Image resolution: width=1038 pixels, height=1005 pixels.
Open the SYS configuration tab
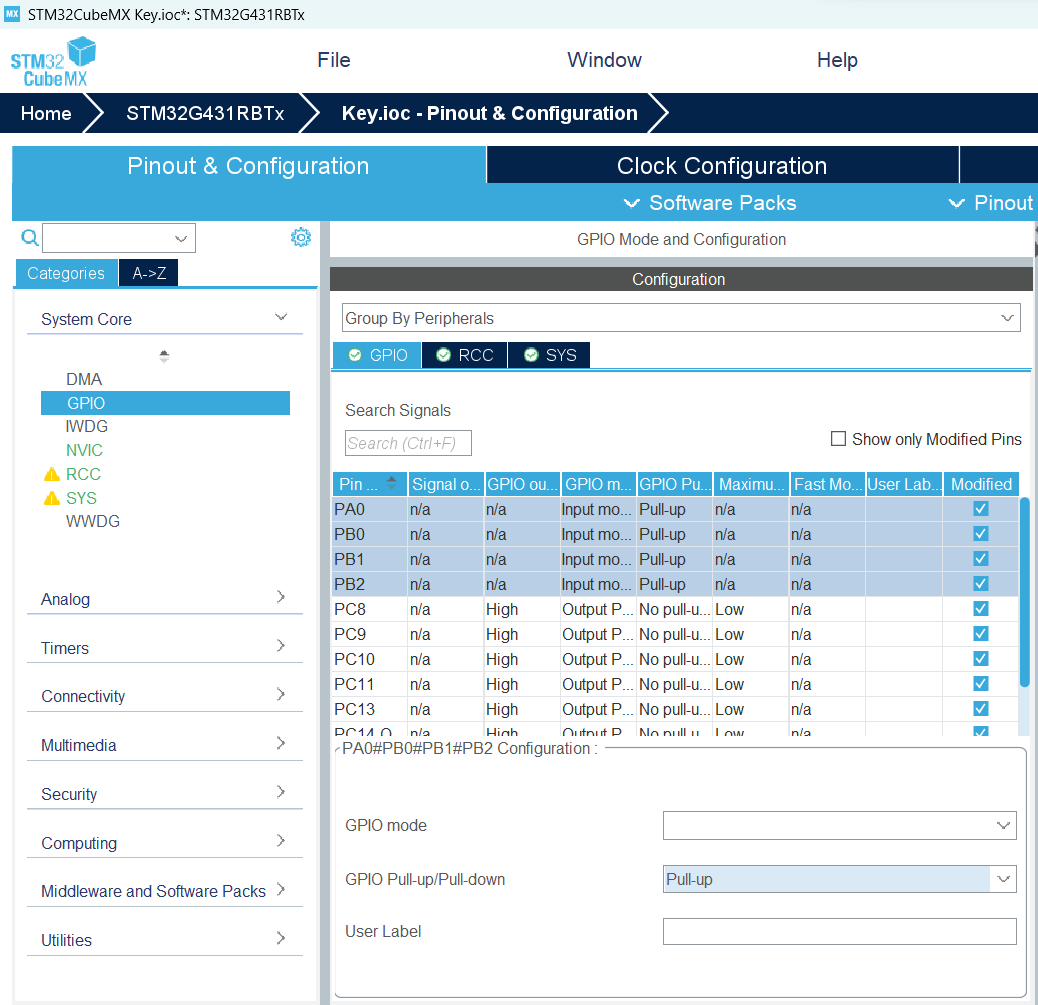click(x=549, y=355)
